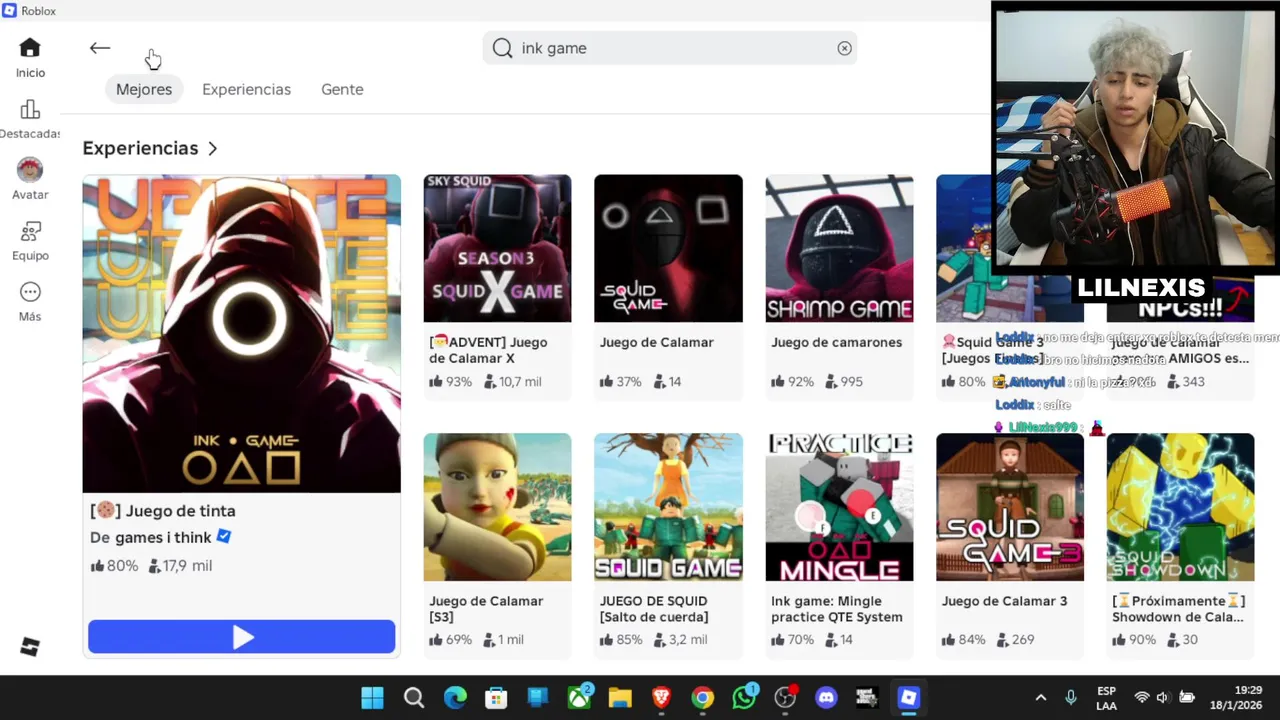Open the 'games i think' creator link

(163, 537)
